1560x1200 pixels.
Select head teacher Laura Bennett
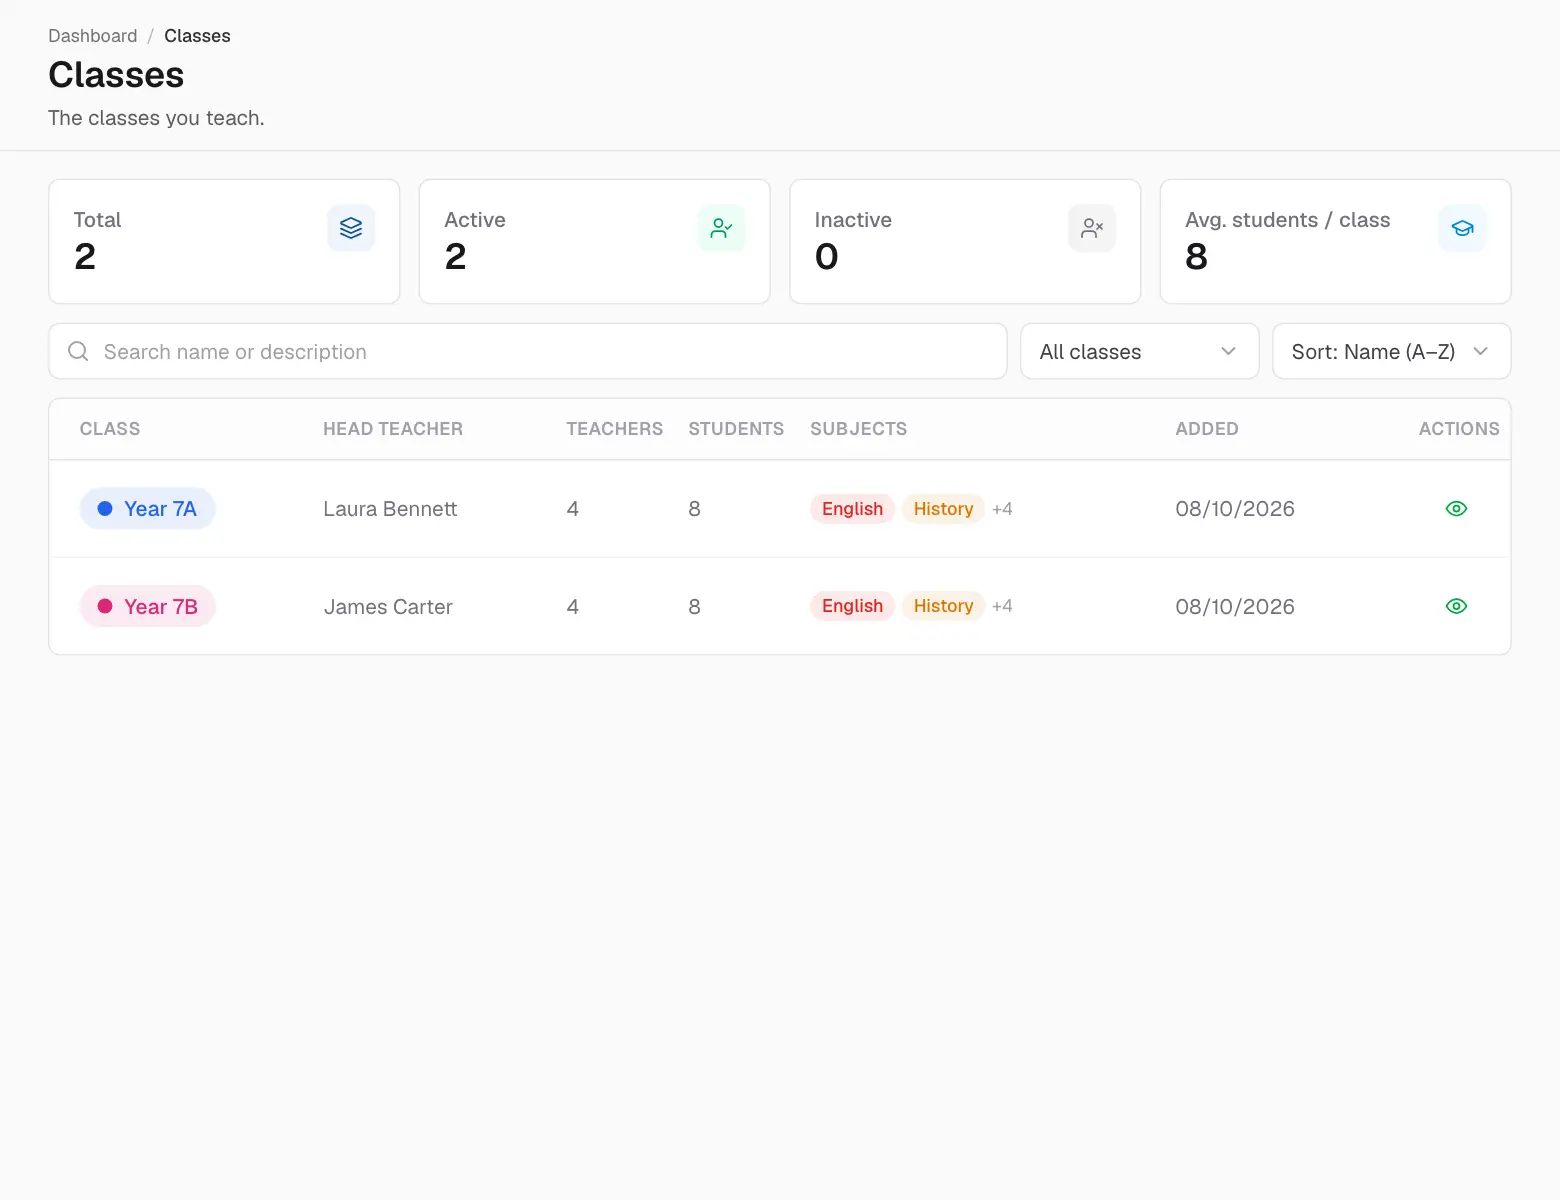[x=390, y=509]
